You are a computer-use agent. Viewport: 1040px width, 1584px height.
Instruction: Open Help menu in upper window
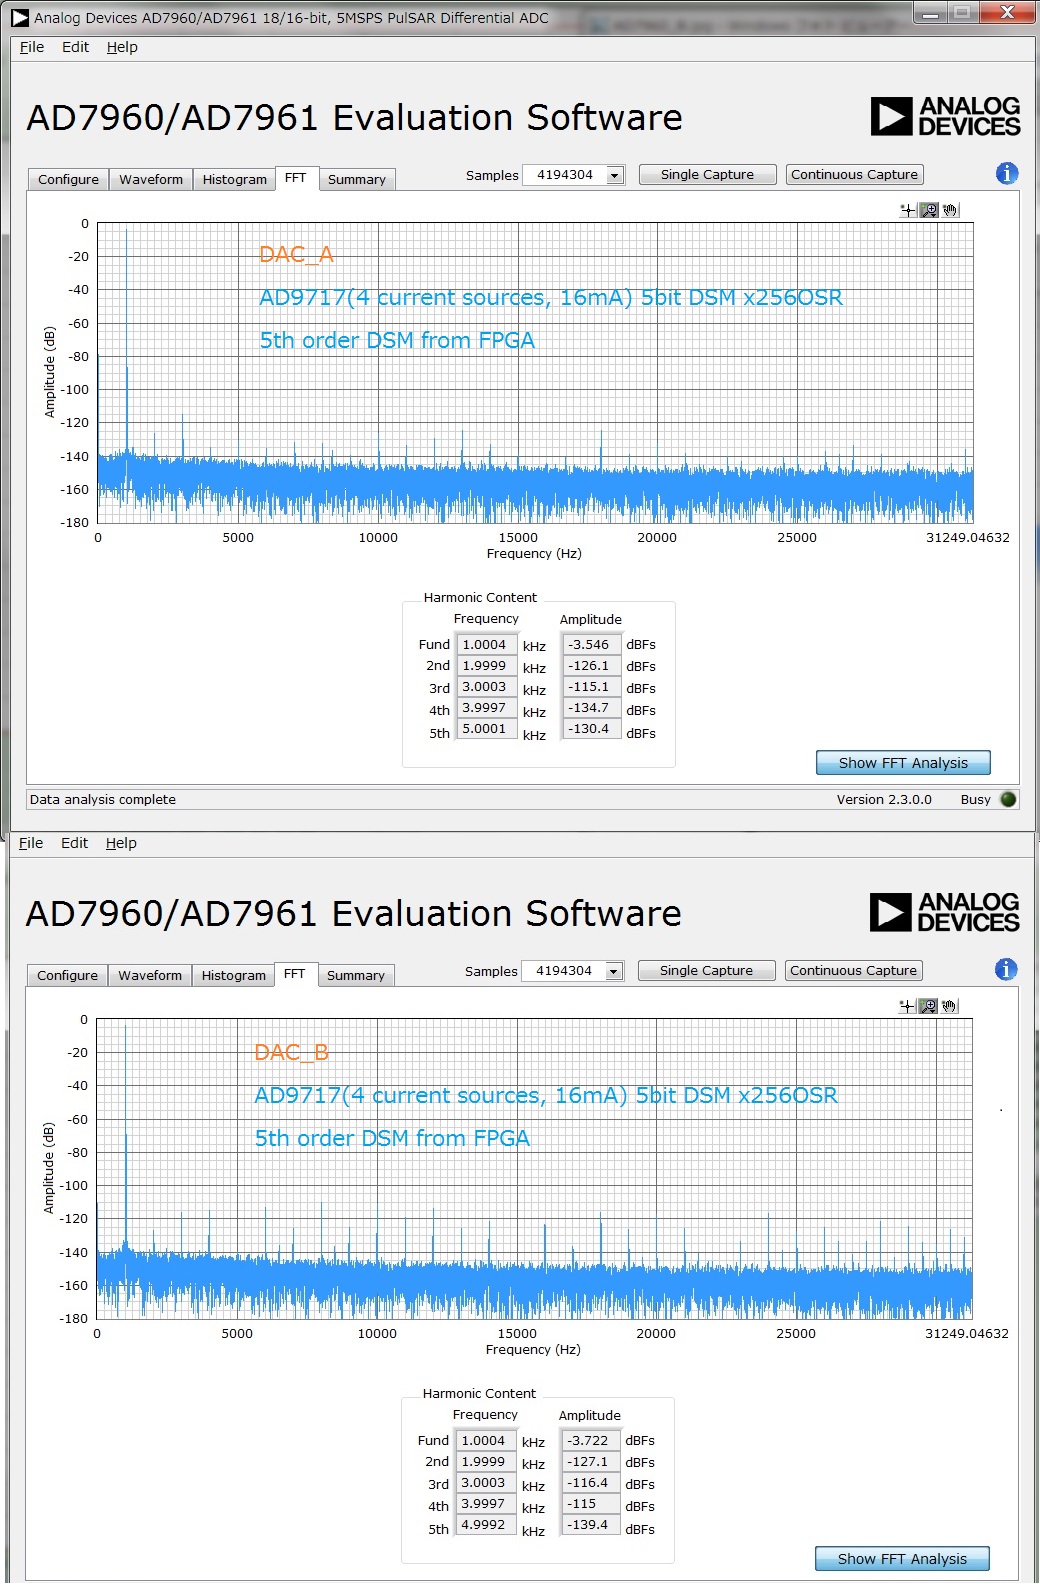tap(122, 47)
